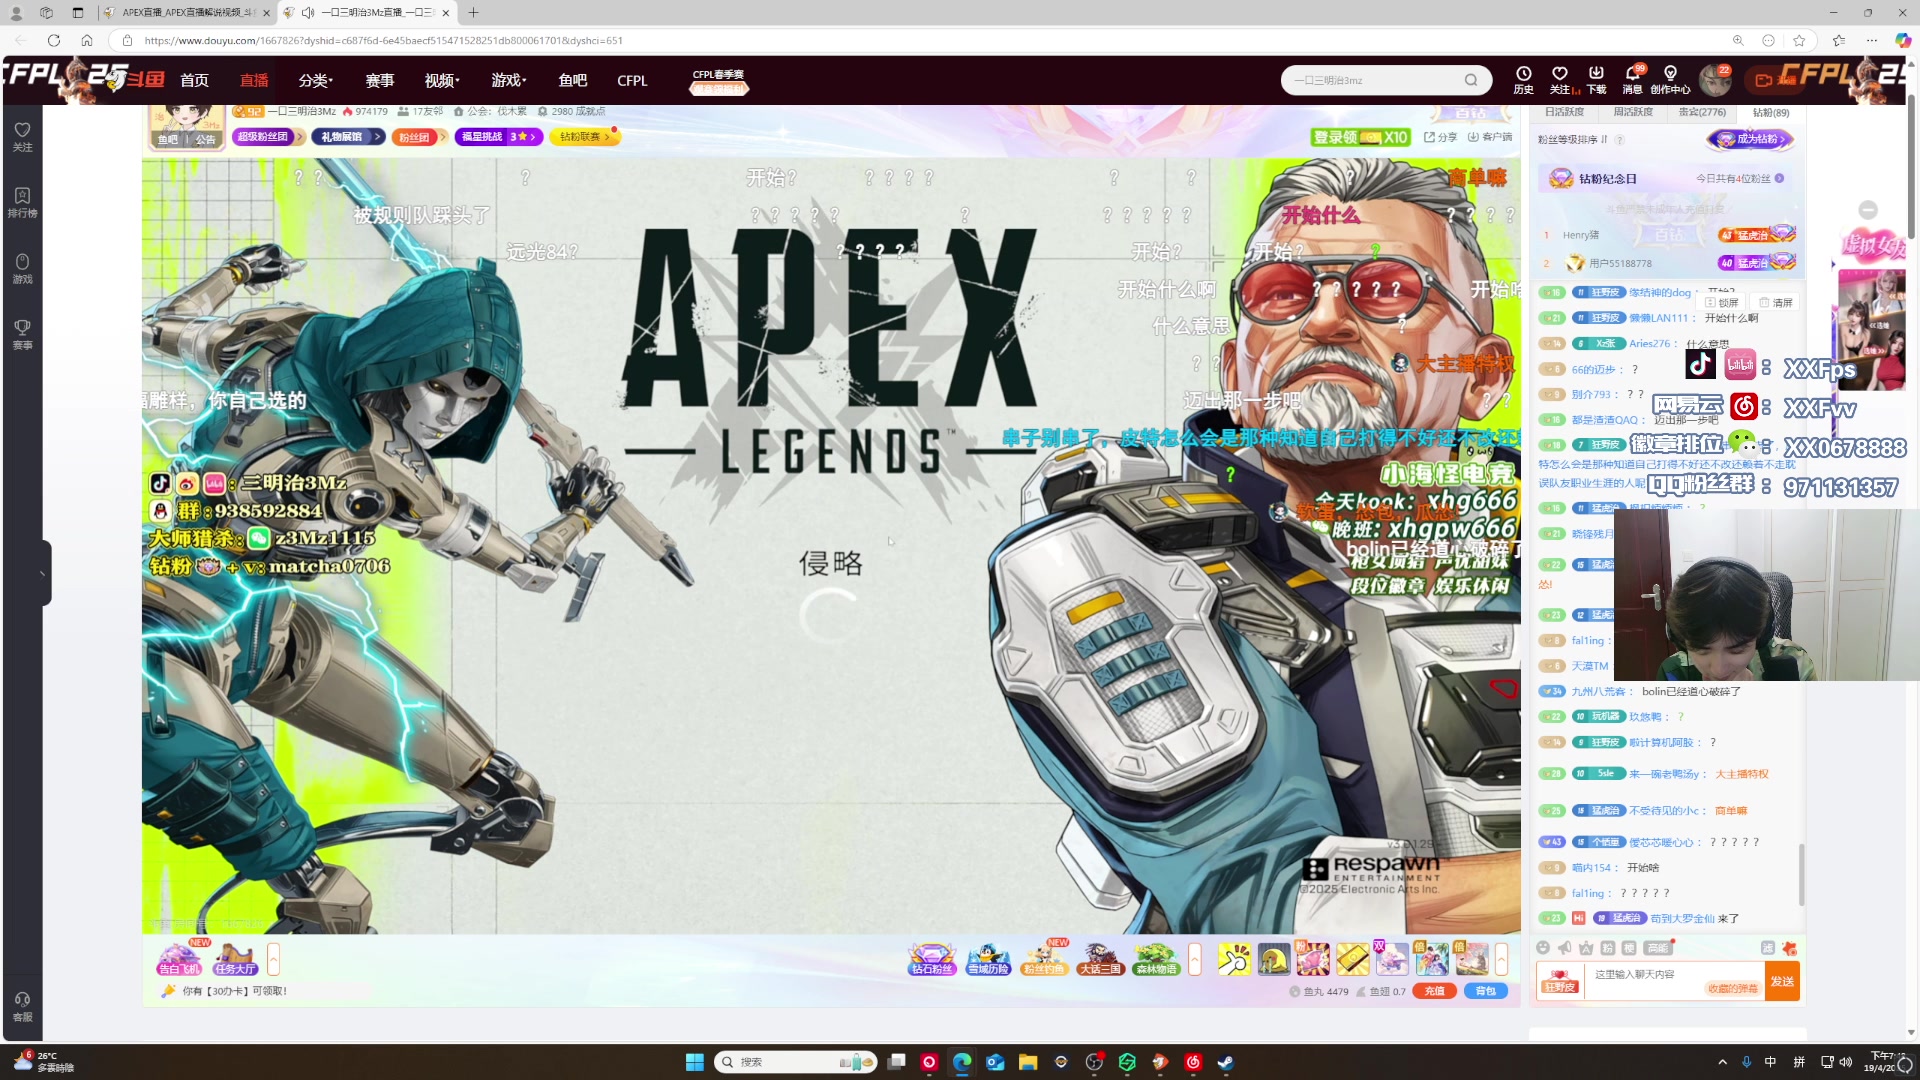The width and height of the screenshot is (1920, 1080).
Task: Open the 视频 video dropdown
Action: [x=442, y=80]
